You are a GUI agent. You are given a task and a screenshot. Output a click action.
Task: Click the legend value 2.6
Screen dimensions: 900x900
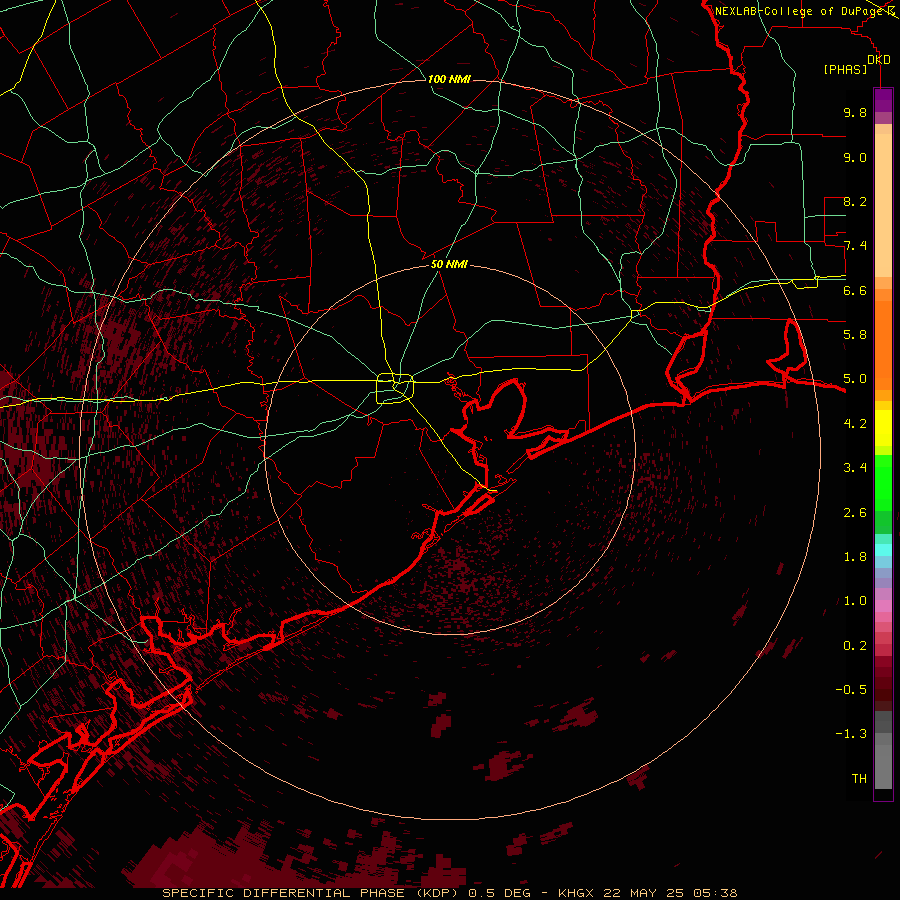tap(855, 513)
